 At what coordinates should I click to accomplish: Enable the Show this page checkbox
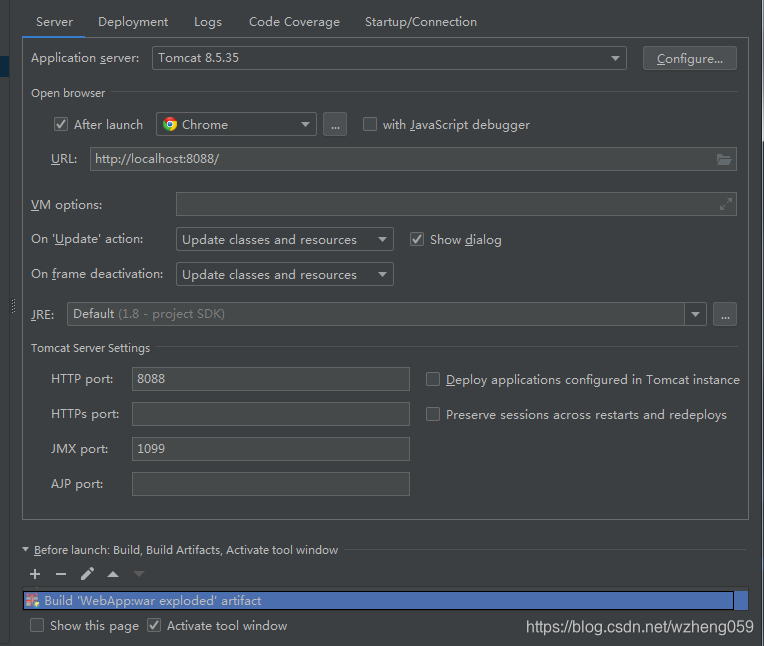(x=37, y=625)
